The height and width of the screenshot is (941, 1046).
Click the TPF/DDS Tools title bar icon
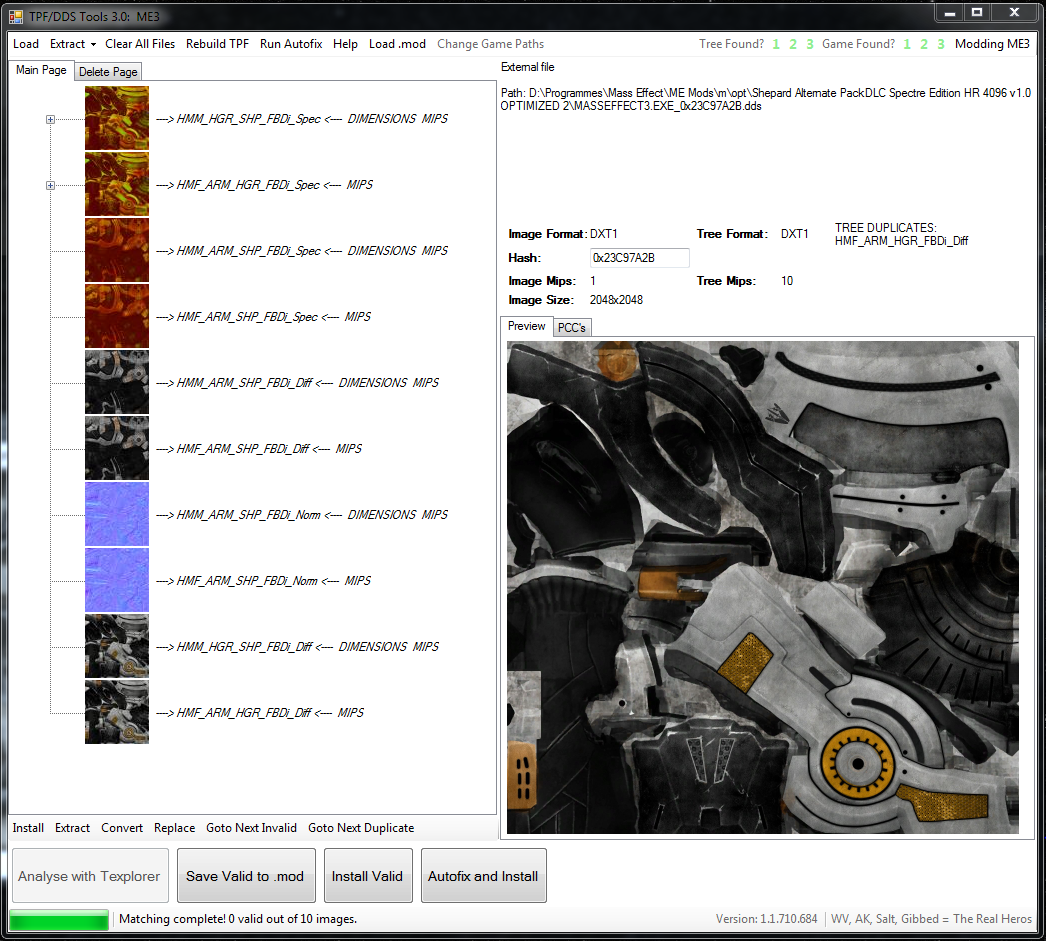(x=16, y=16)
